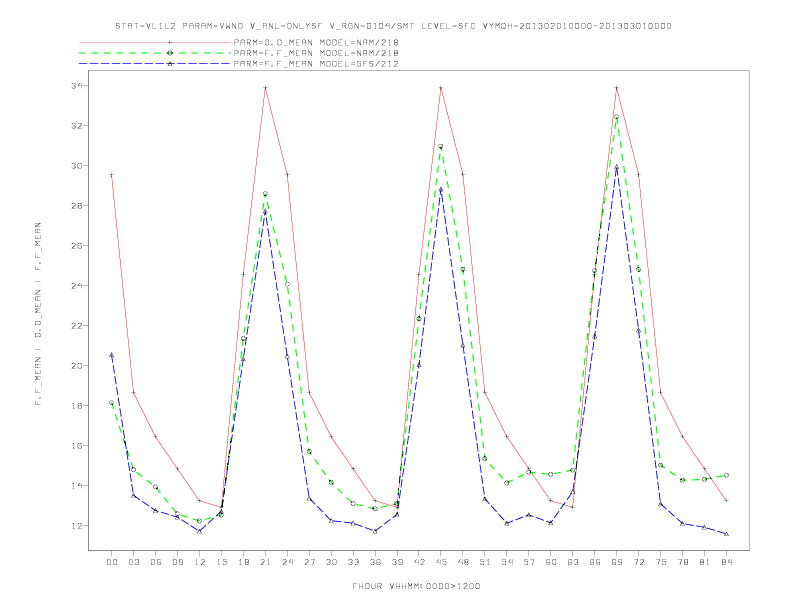This screenshot has width=792, height=612.
Task: Click x-axis tick label 33
Action: 353,562
